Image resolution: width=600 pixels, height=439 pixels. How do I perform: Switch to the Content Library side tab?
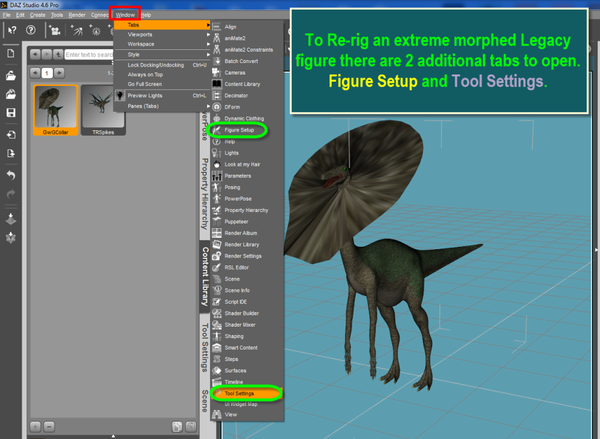205,276
